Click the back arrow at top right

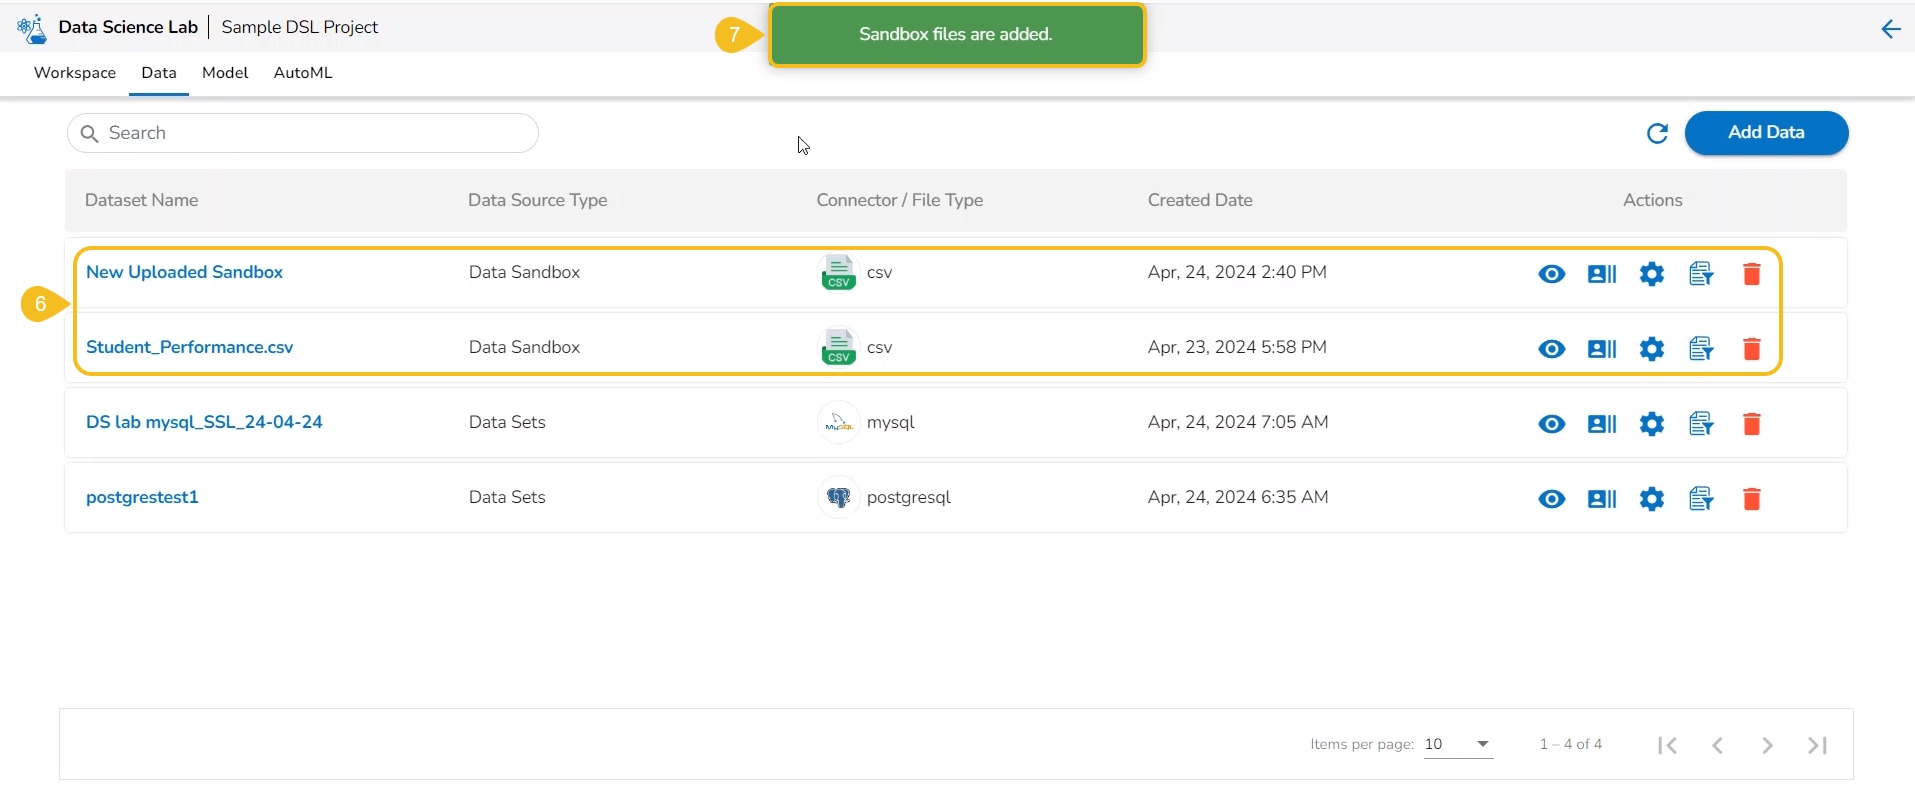1890,29
